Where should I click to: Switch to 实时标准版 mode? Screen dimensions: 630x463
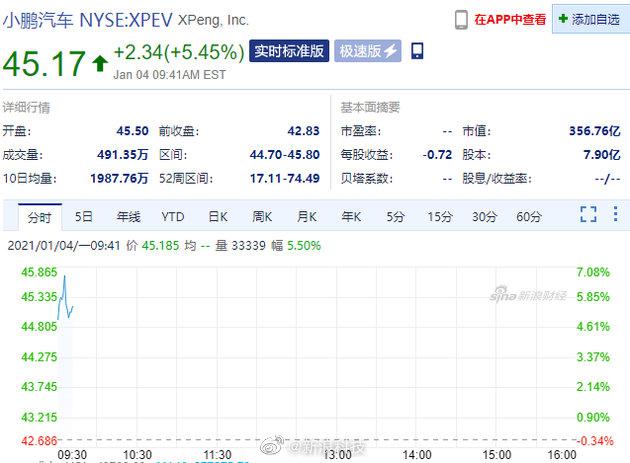pos(289,51)
